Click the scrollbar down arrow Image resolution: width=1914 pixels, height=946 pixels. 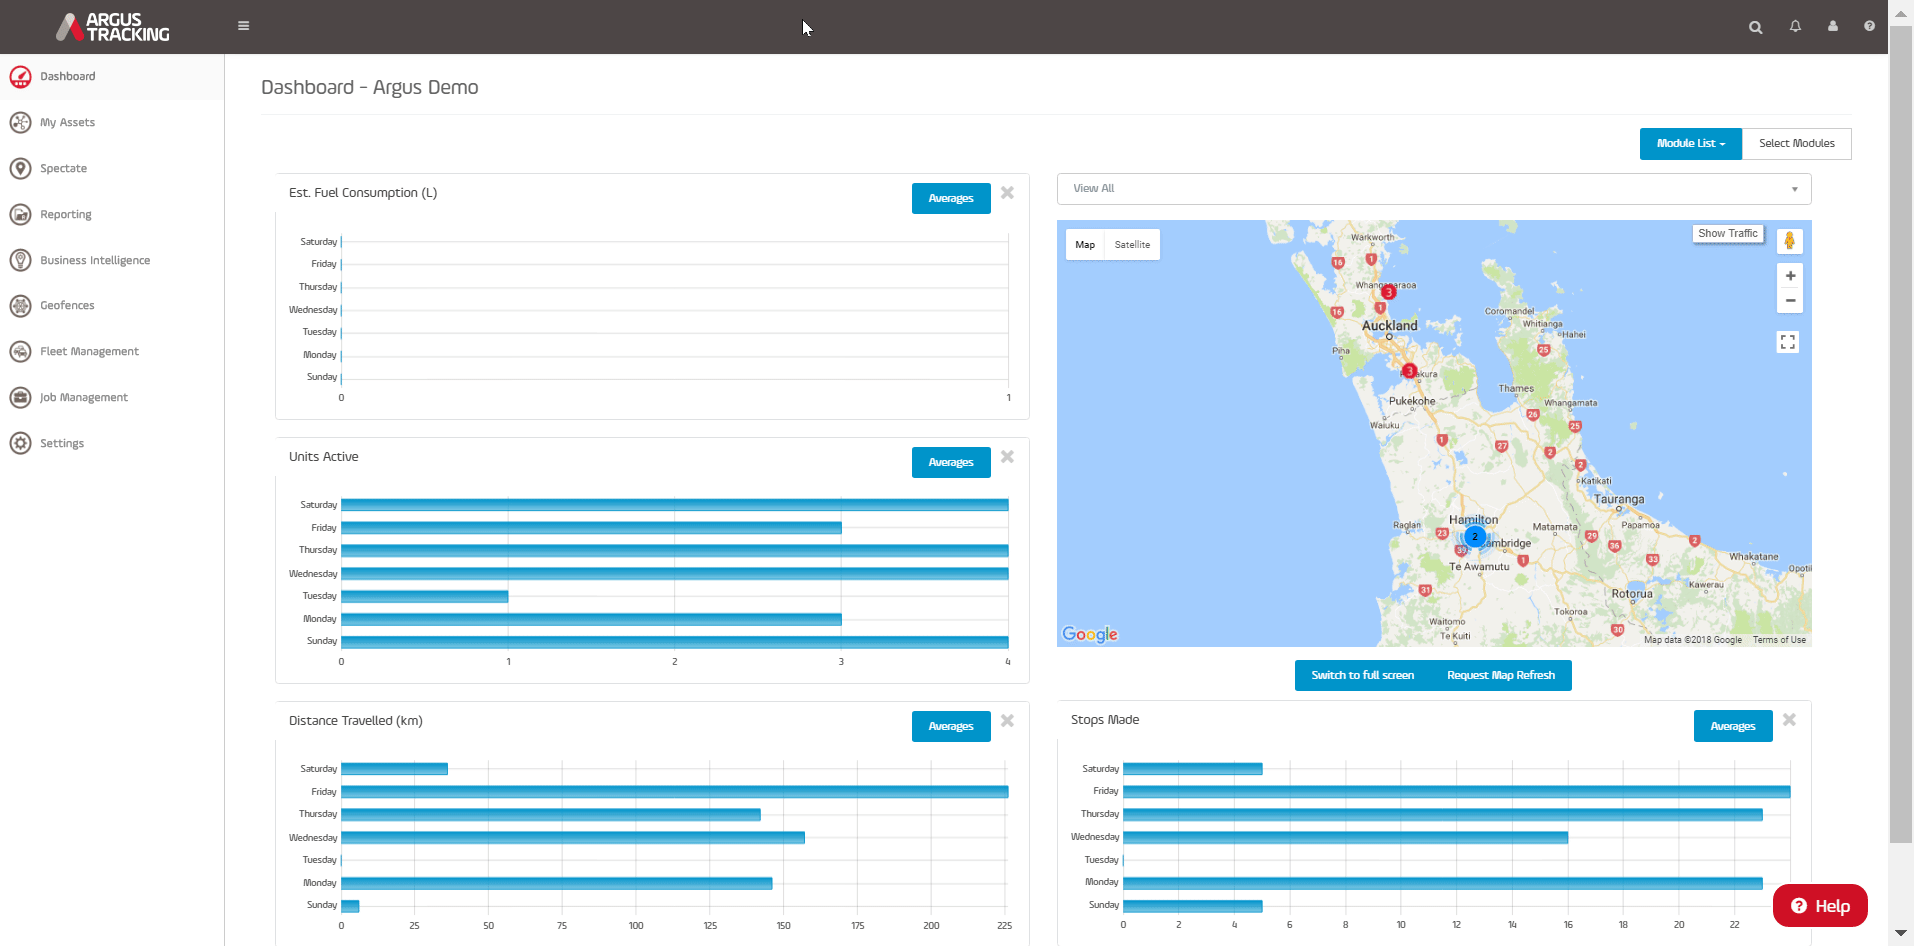click(x=1900, y=933)
